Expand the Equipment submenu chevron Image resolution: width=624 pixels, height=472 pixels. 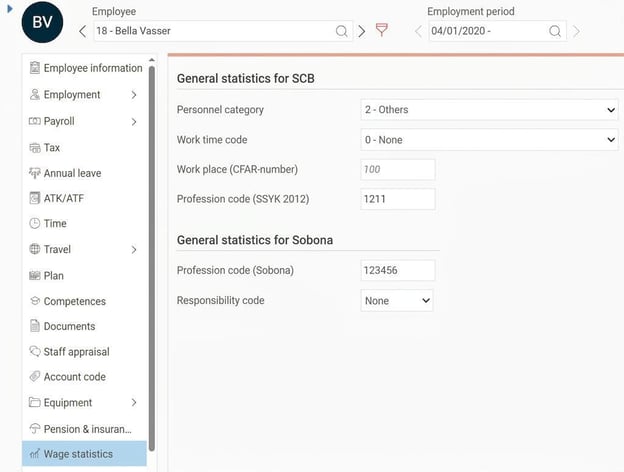134,403
